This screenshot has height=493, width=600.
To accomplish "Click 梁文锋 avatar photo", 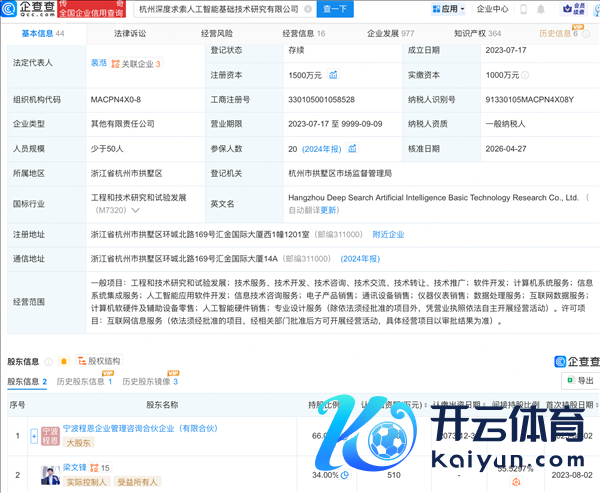I will tap(50, 475).
